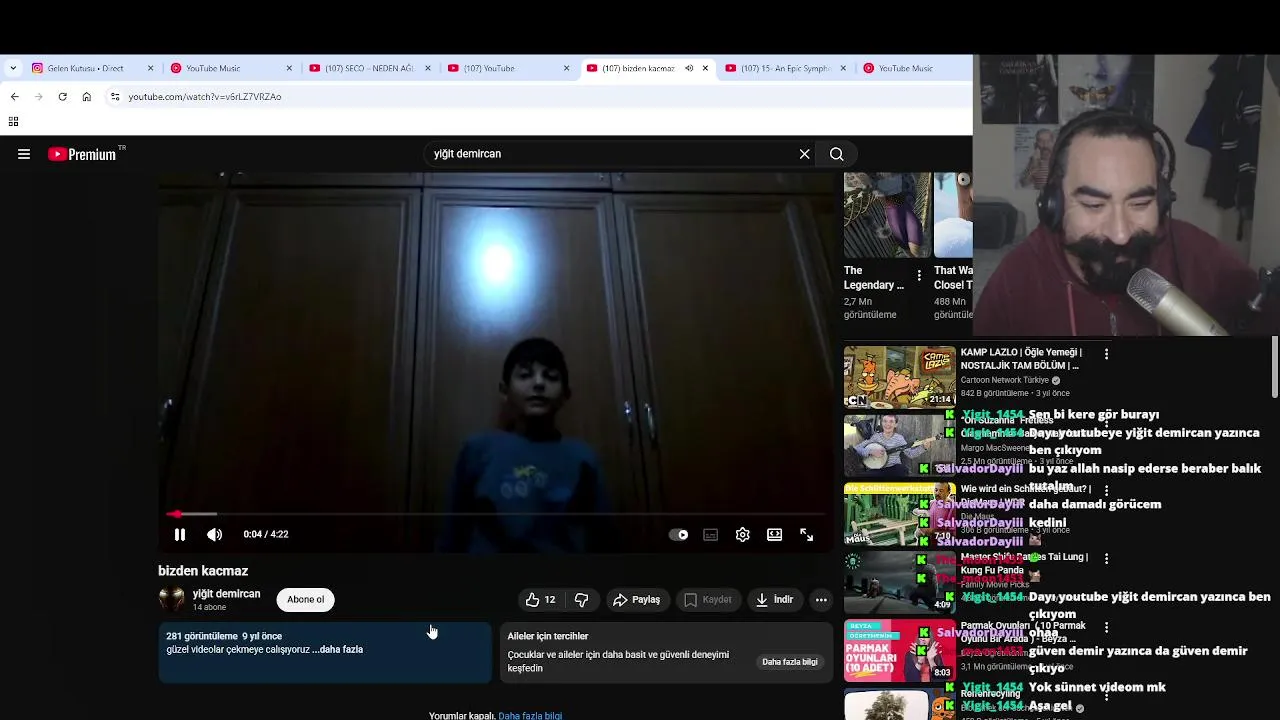Open the YouTube hamburger guide menu

click(x=24, y=154)
